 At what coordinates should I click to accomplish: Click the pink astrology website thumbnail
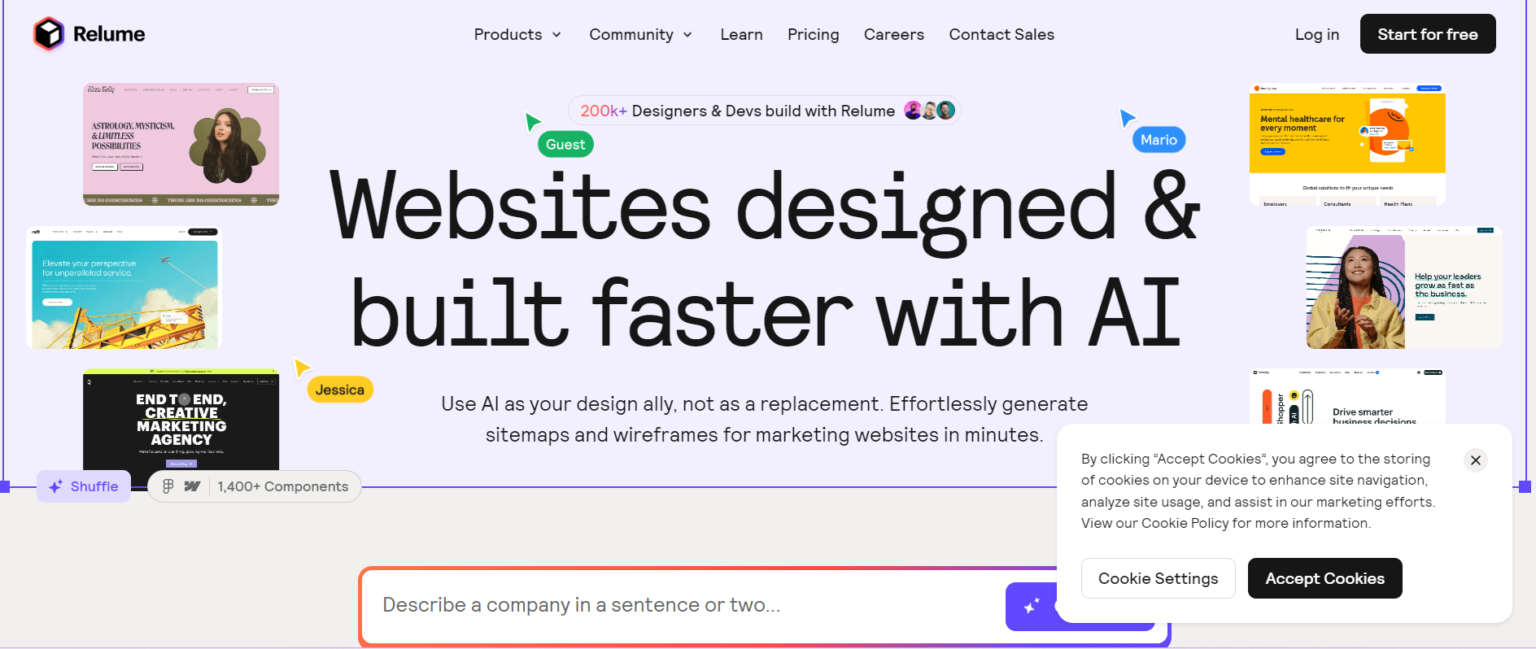(x=181, y=144)
